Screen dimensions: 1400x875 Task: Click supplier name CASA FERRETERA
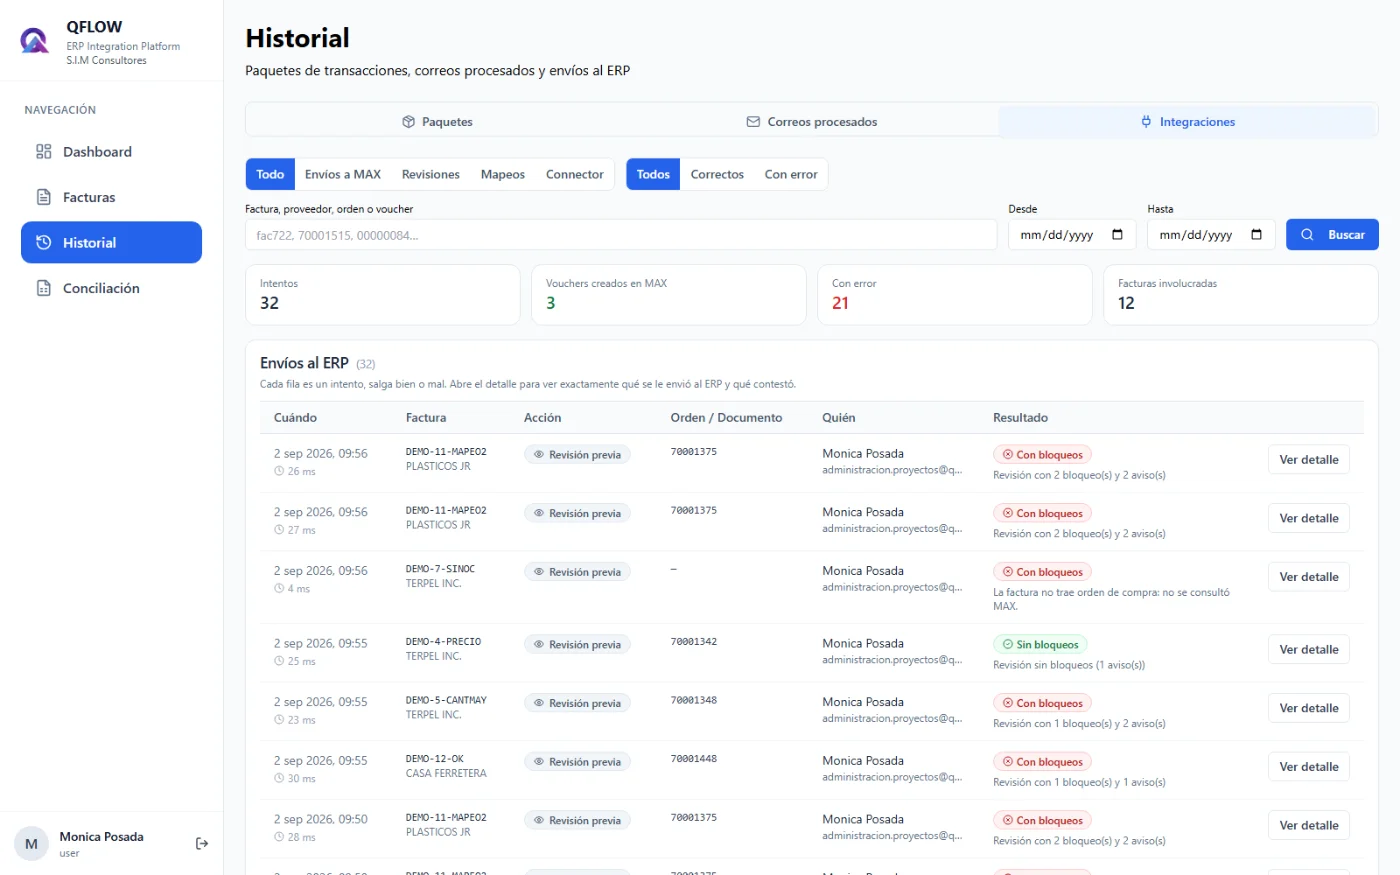coord(446,774)
